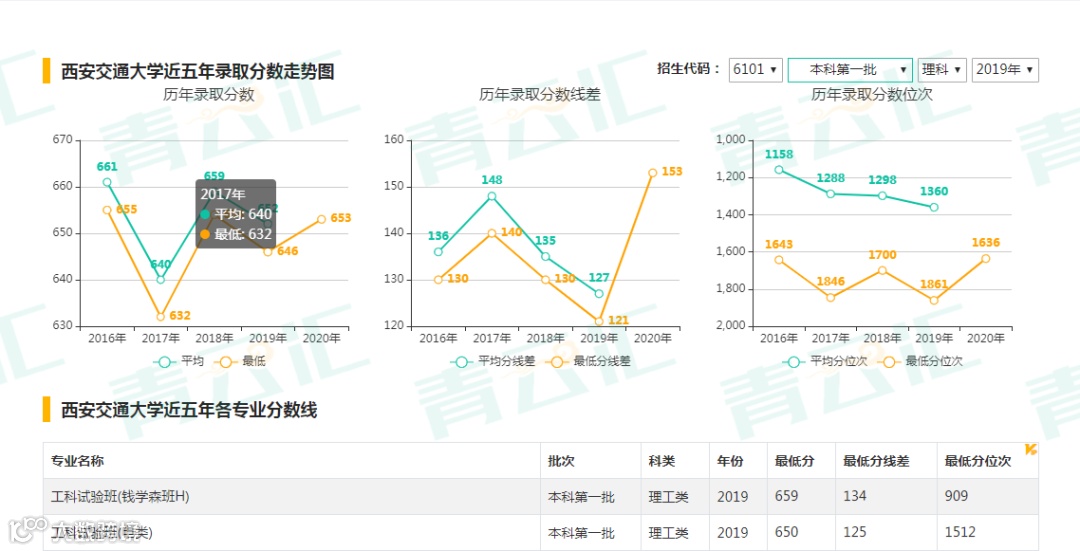
Task: Click 2019 lowest rank point 1861
Action: click(x=934, y=300)
